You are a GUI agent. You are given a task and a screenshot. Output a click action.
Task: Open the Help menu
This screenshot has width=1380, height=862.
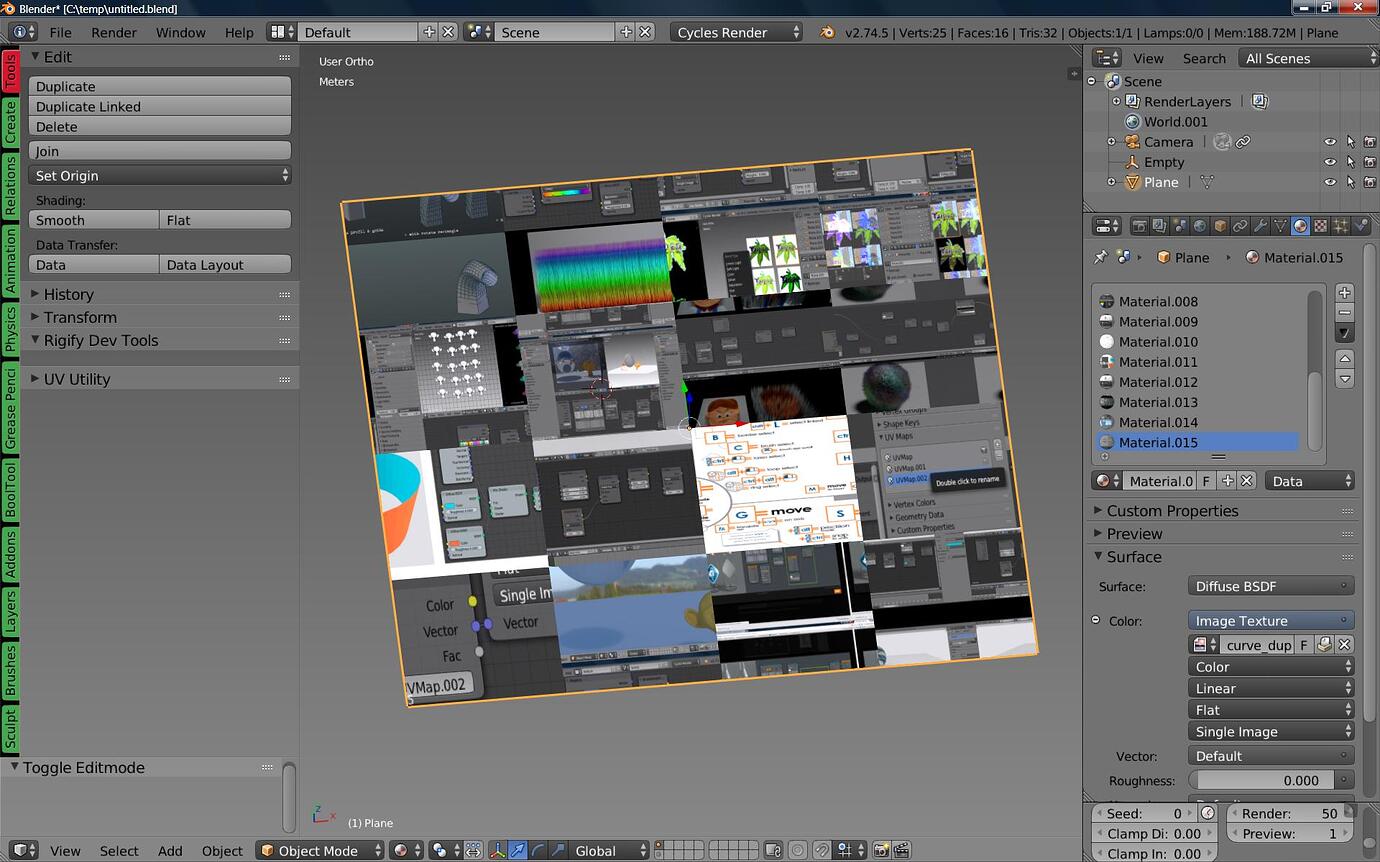point(239,32)
